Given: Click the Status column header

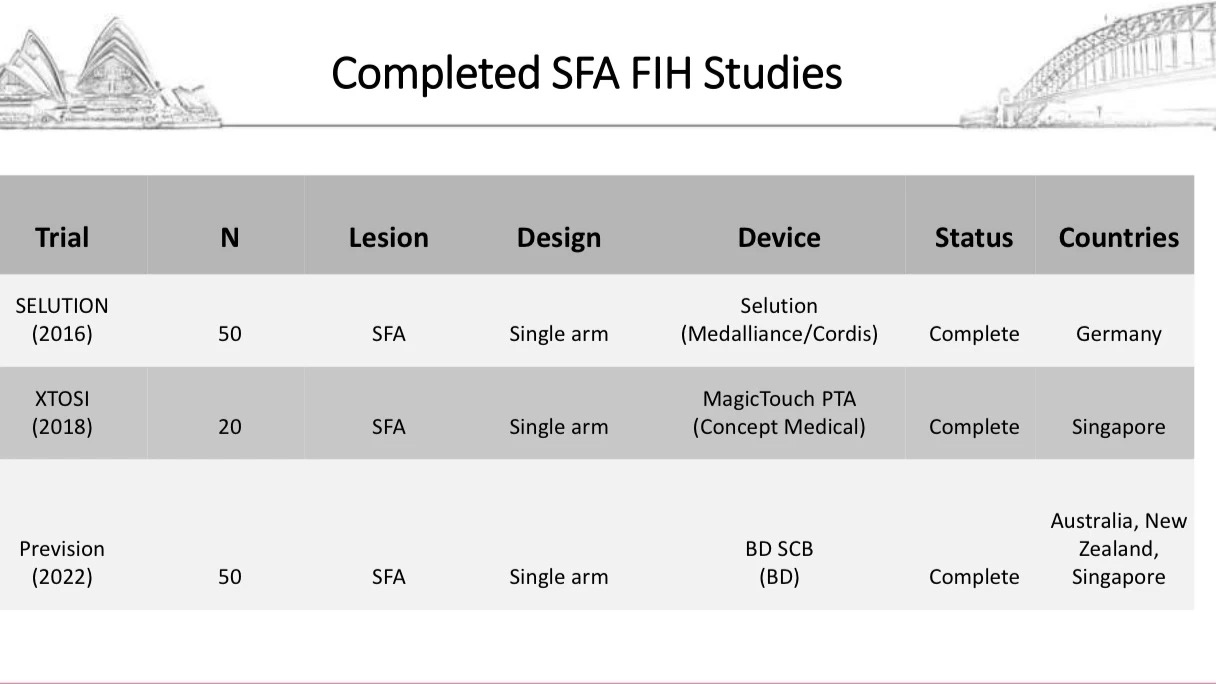Looking at the screenshot, I should (974, 238).
